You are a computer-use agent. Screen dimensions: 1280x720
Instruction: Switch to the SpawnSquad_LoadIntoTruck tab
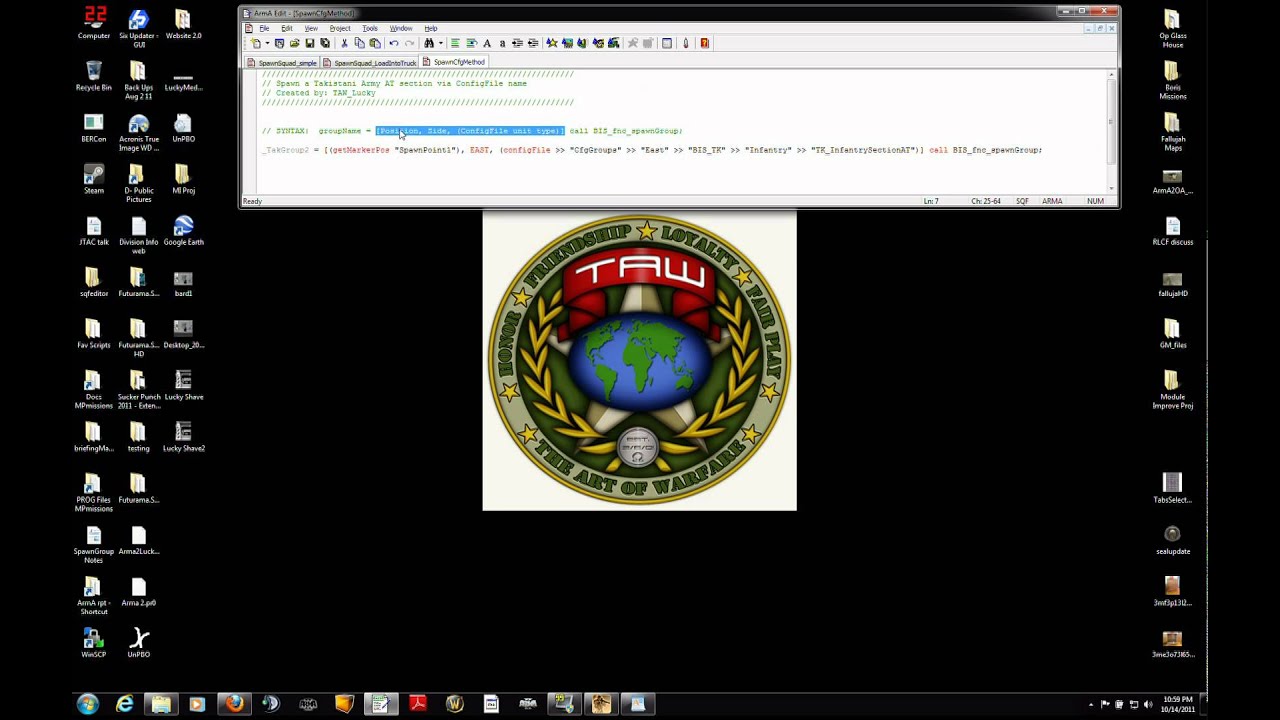pyautogui.click(x=369, y=63)
